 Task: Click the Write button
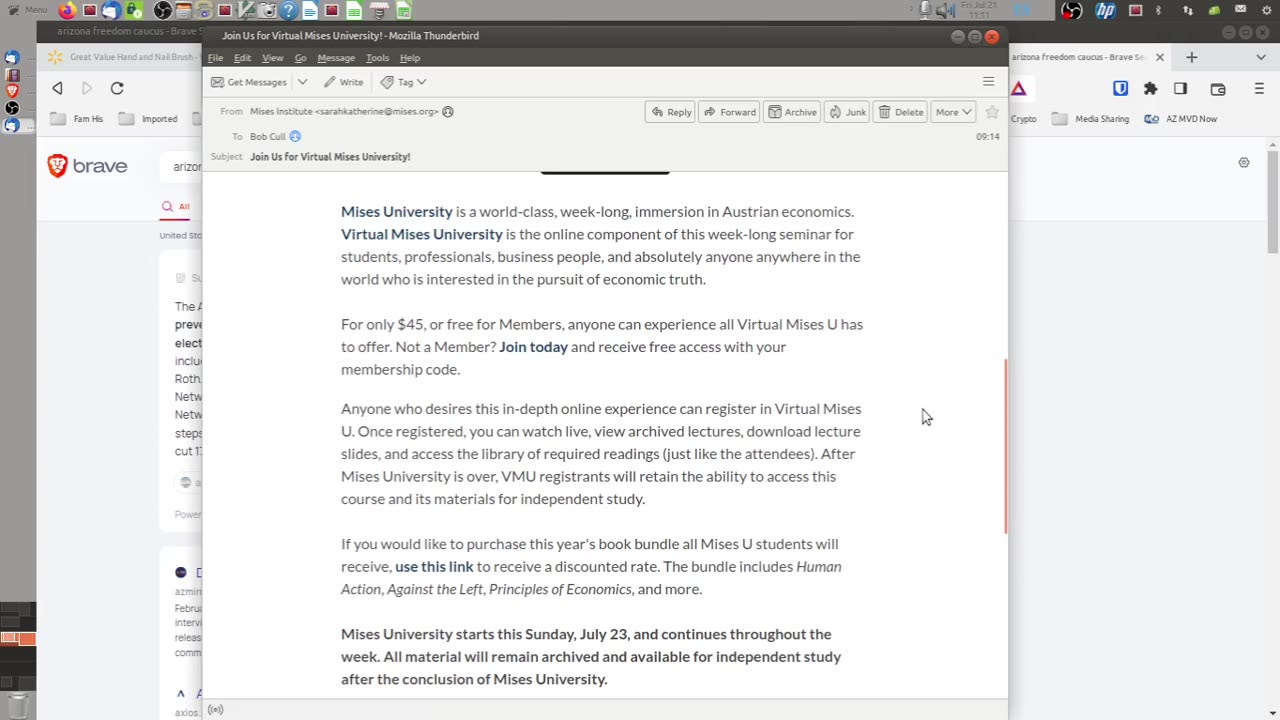click(x=343, y=82)
